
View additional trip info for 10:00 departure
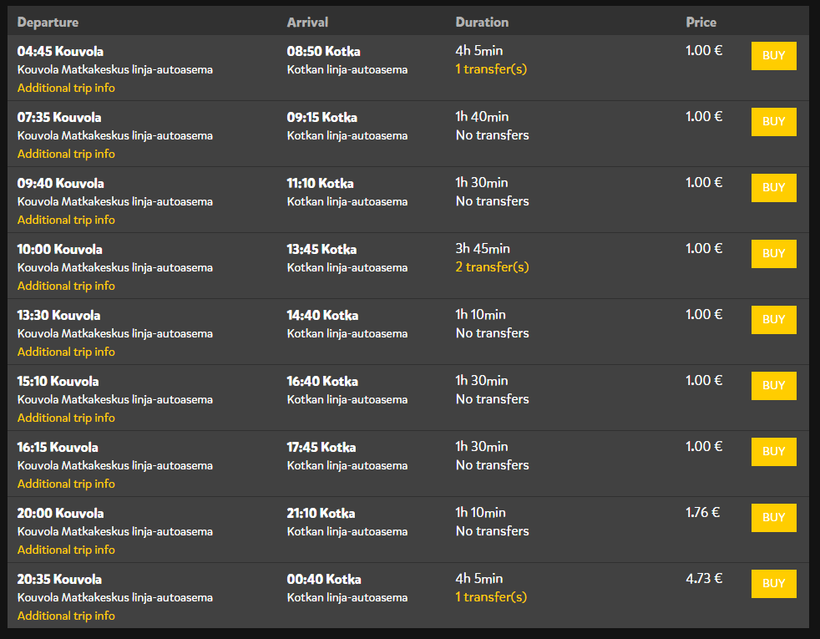[66, 286]
